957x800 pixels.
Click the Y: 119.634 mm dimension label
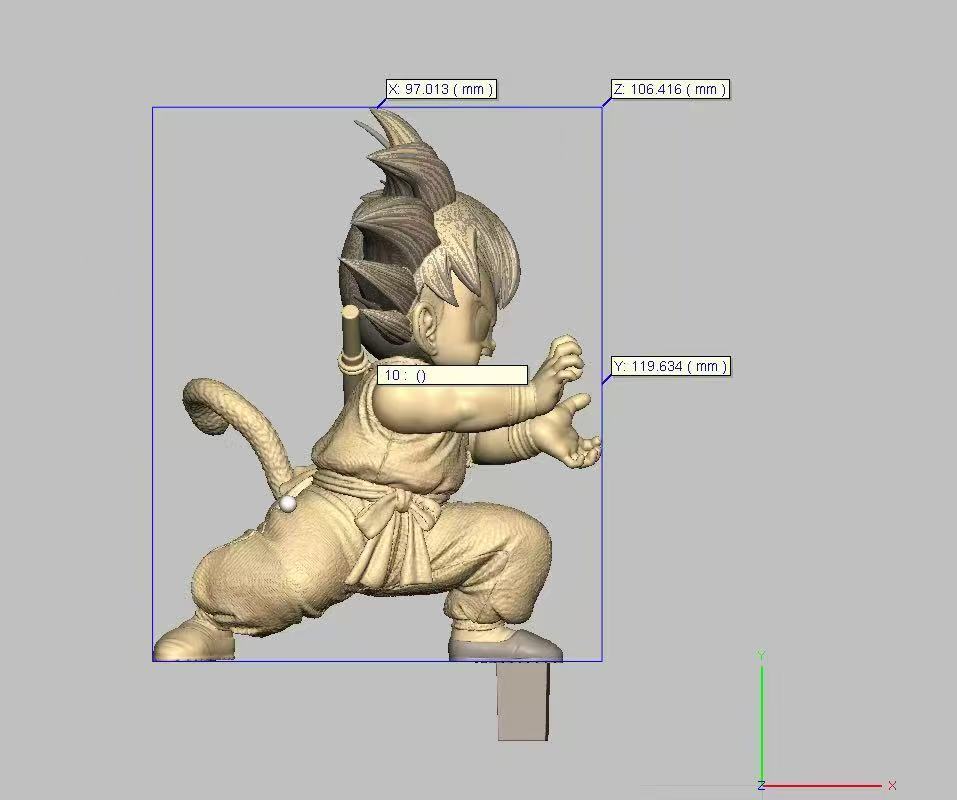(670, 366)
